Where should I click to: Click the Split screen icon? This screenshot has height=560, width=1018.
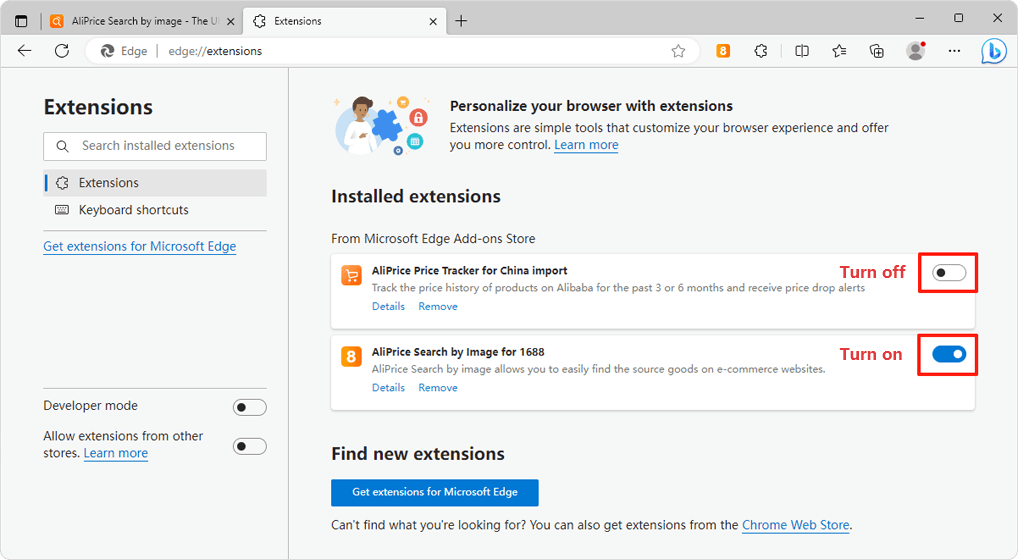point(801,51)
